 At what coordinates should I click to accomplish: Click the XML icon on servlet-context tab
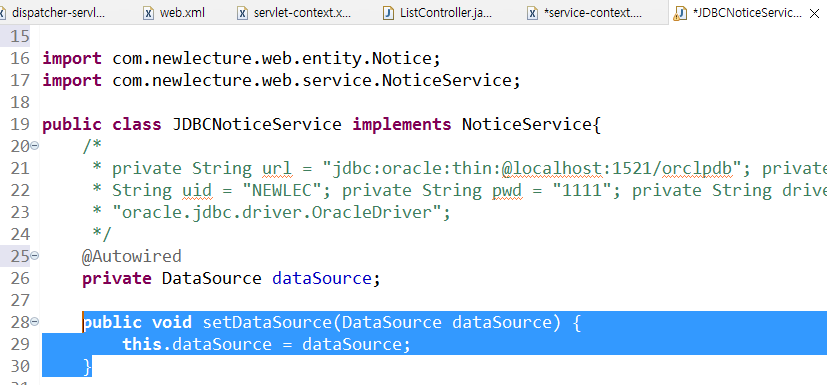(x=243, y=13)
